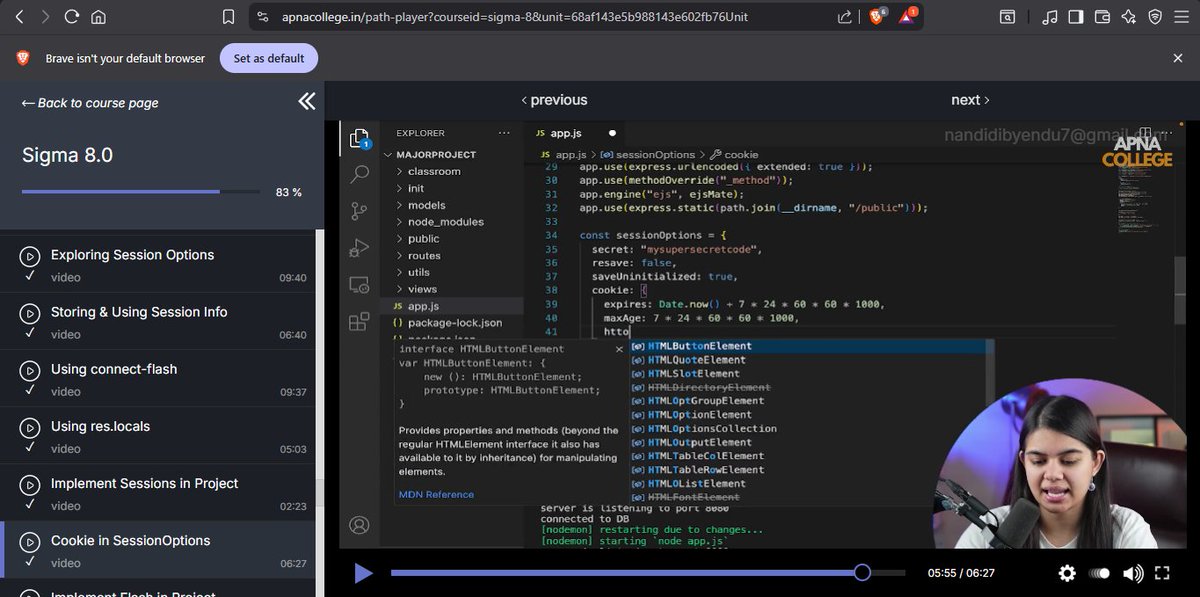The image size is (1200, 597).
Task: Go to previous lesson
Action: coord(554,100)
